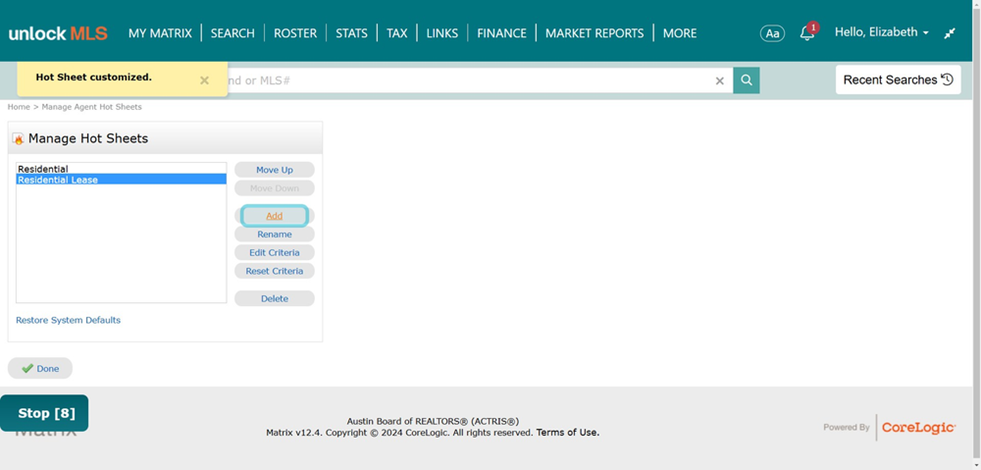Click the collapse-arrows icon by the user name
The image size is (981, 470).
(x=950, y=33)
